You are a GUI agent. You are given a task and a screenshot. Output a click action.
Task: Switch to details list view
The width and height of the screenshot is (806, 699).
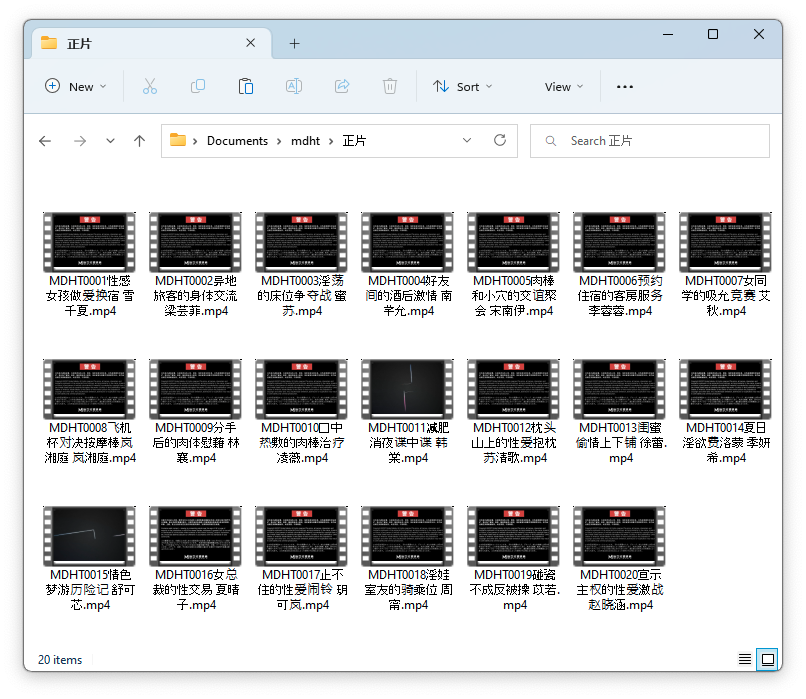click(x=745, y=659)
